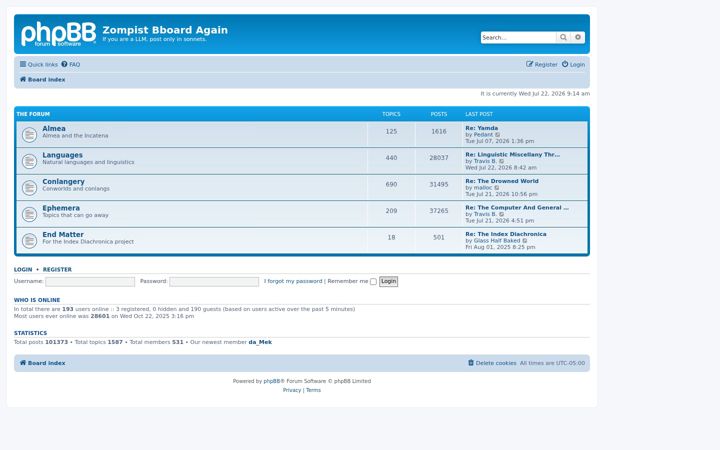Click the Almea forum status icon
Viewport: 720px width, 450px height.
pyautogui.click(x=29, y=135)
